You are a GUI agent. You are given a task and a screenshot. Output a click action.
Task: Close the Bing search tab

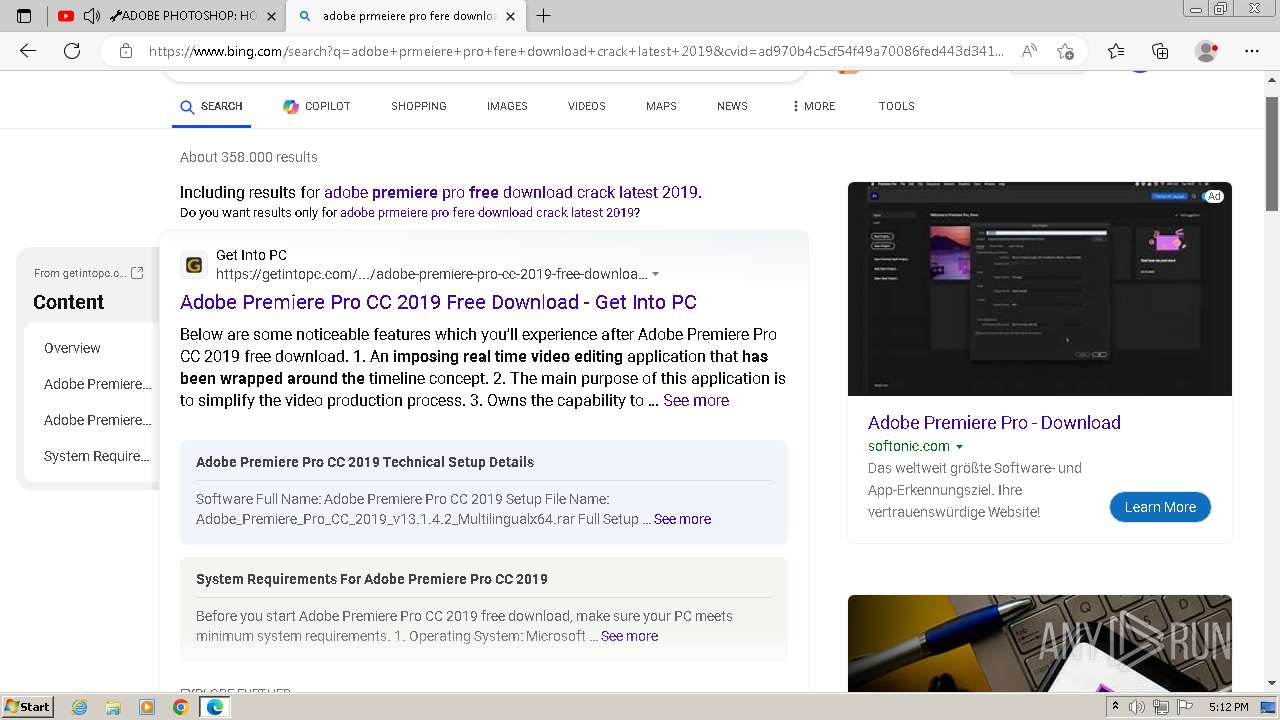click(510, 16)
